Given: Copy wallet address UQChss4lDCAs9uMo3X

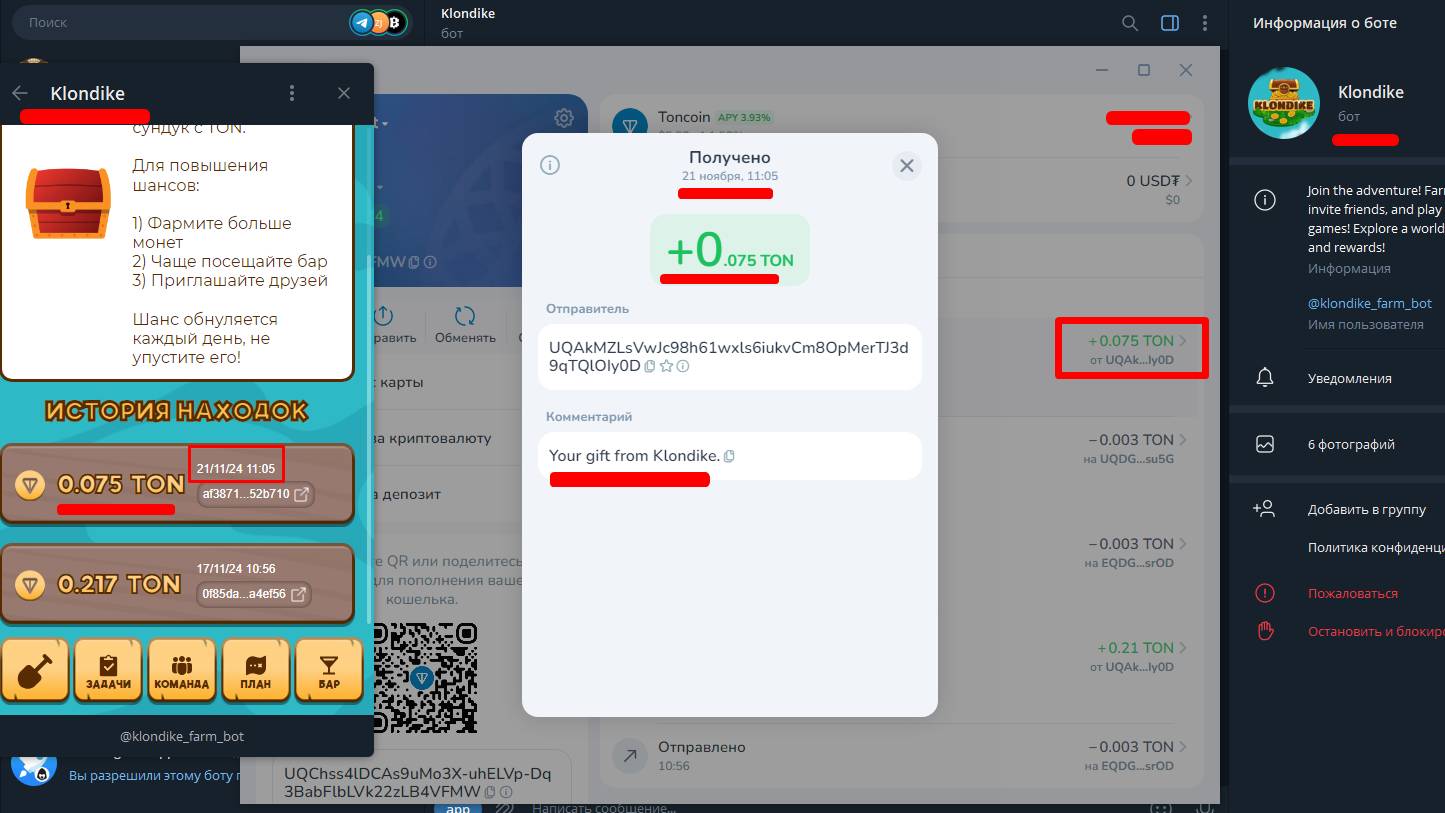Looking at the screenshot, I should [491, 791].
